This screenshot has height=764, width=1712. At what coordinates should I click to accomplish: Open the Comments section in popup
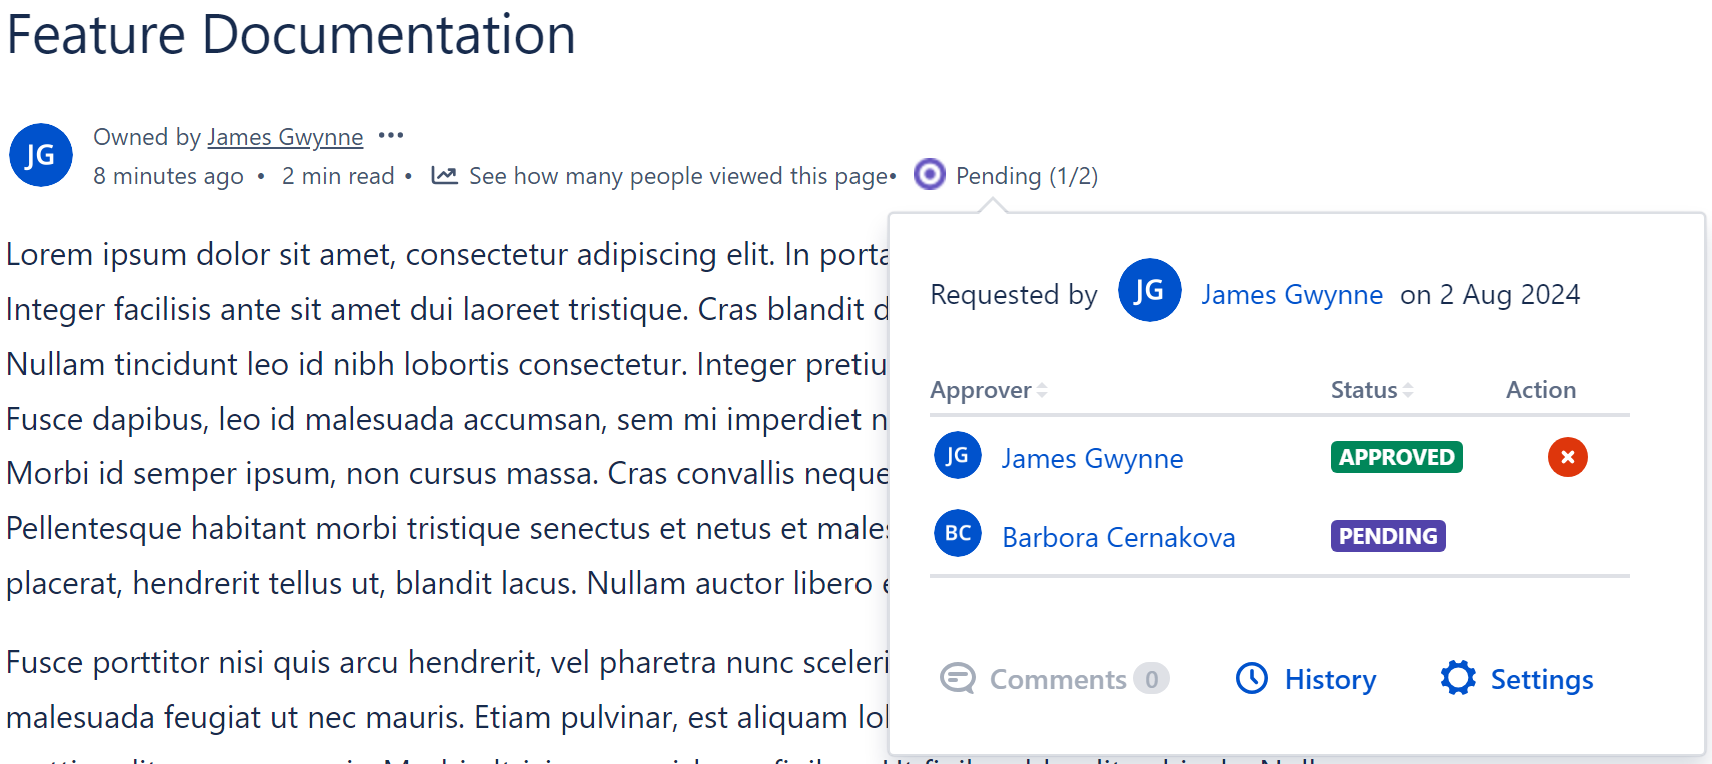1057,680
